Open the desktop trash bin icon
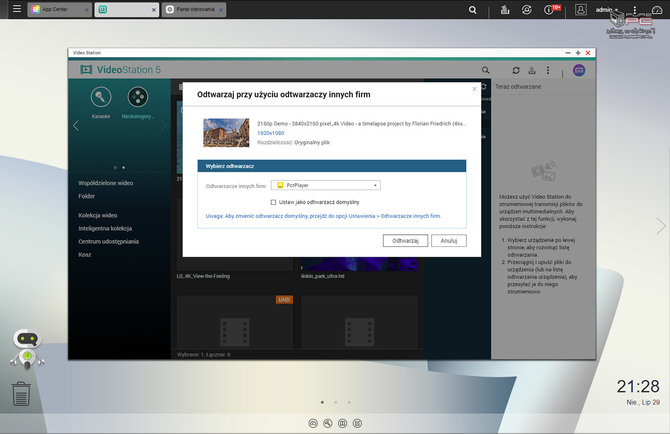 [x=21, y=393]
